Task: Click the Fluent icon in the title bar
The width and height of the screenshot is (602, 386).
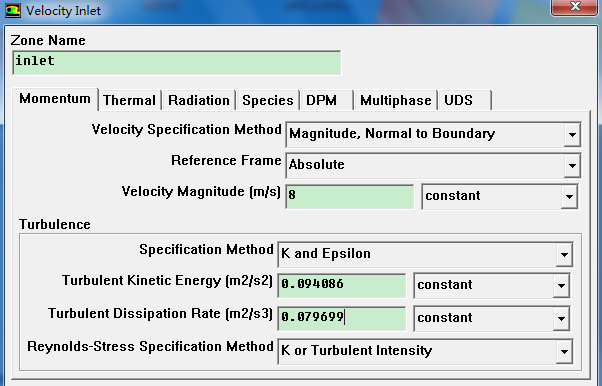Action: pos(13,10)
